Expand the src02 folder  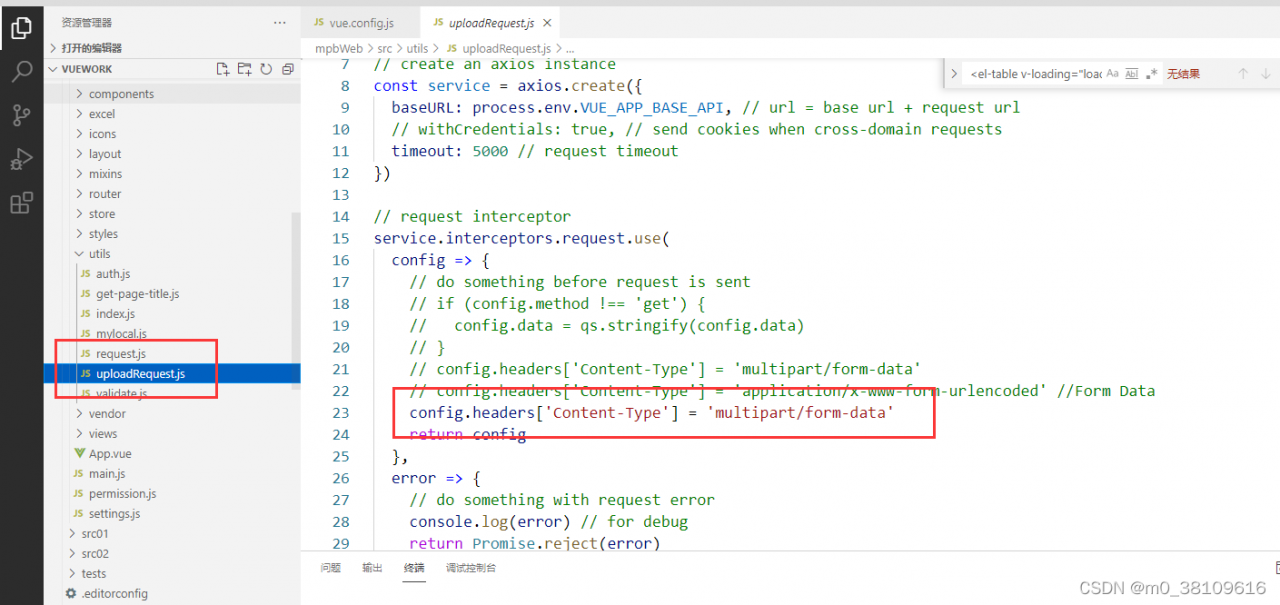coord(72,554)
